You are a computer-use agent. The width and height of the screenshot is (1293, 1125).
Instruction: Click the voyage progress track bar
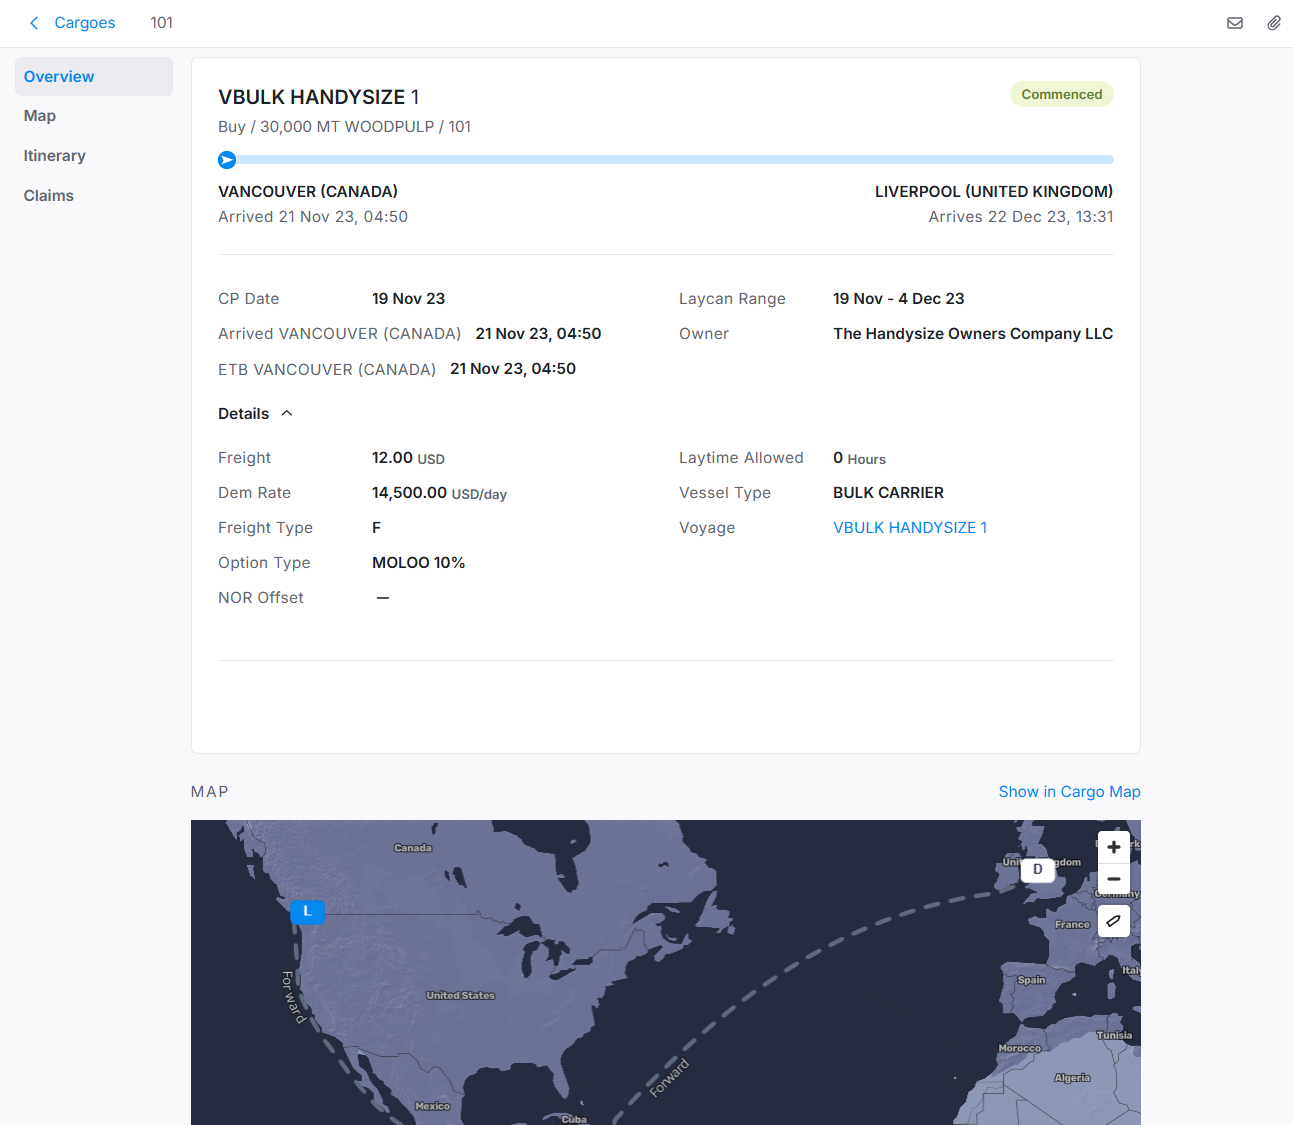670,160
